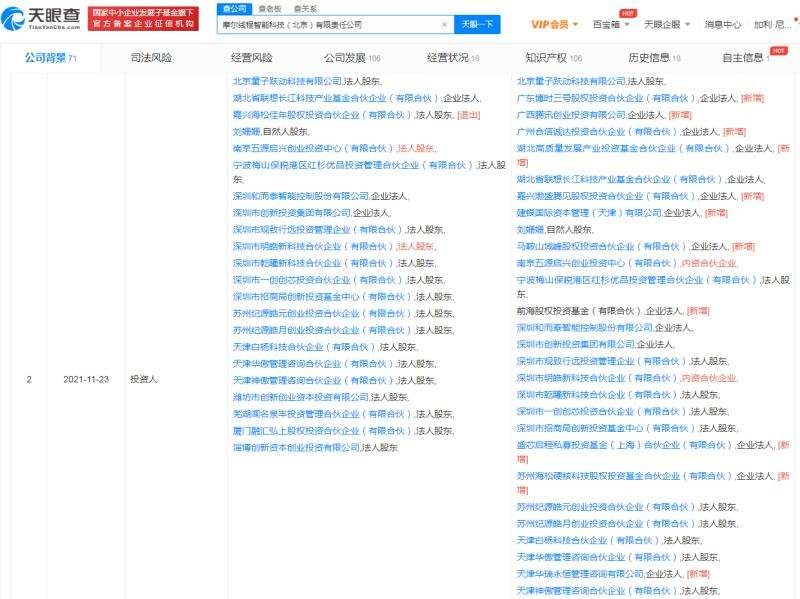Open the 司法风险 tab
This screenshot has width=800, height=599.
(151, 58)
